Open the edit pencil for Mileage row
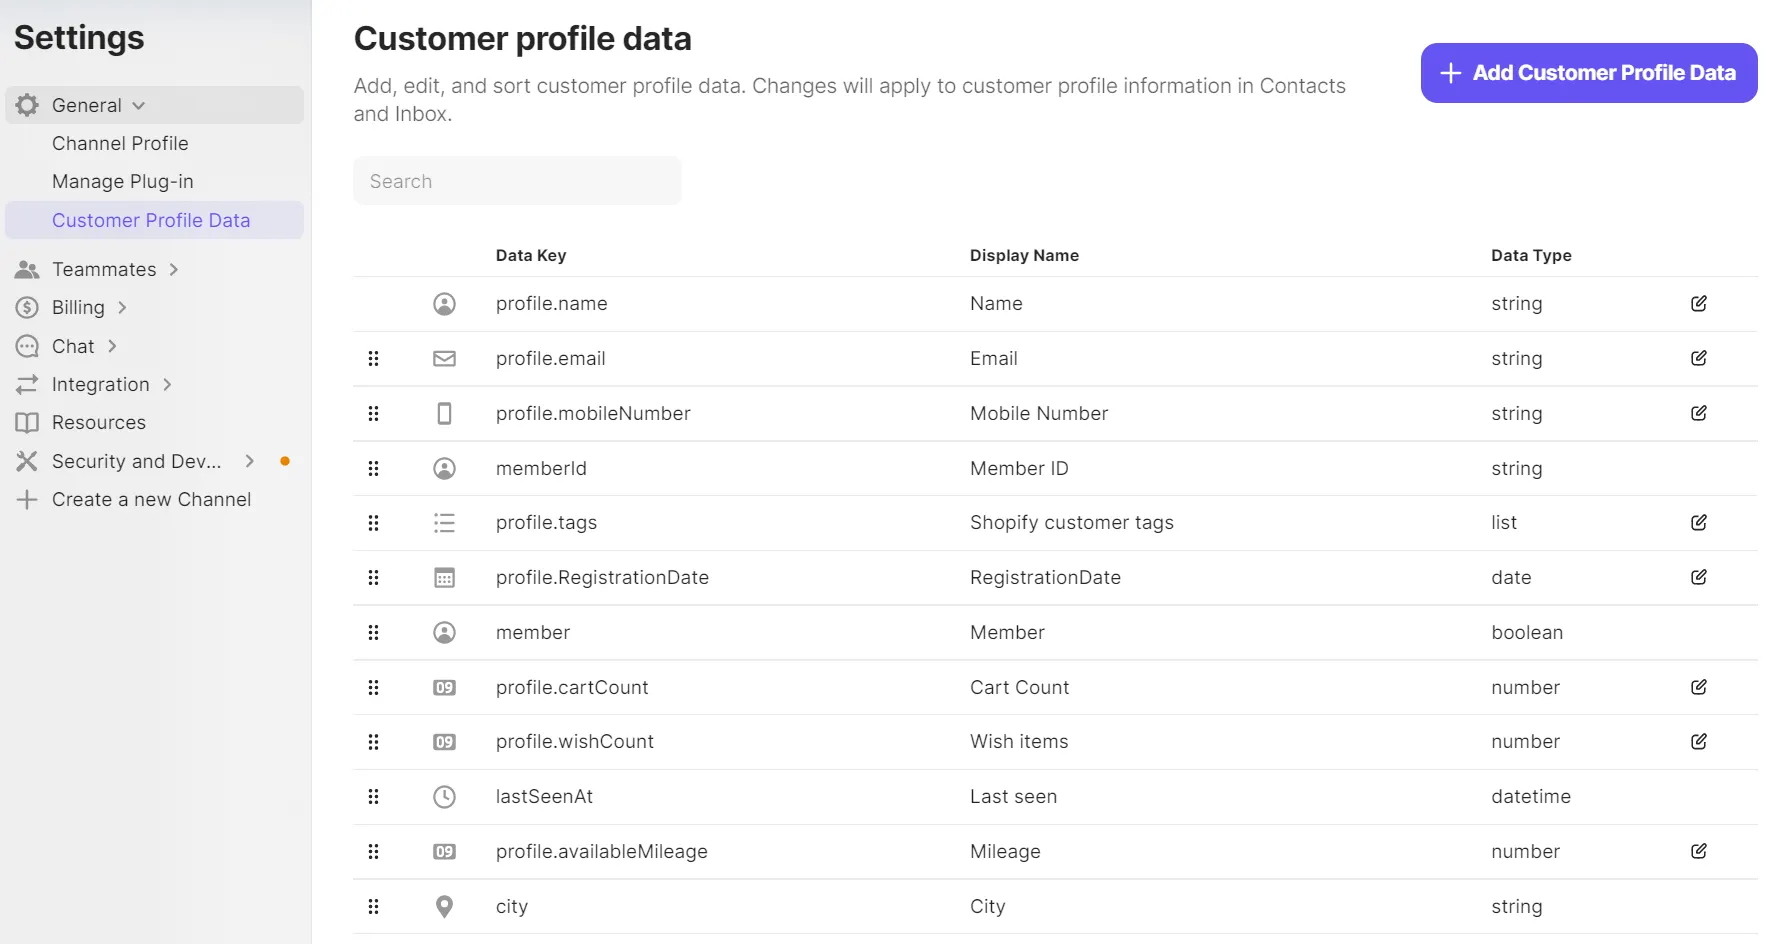Screen dimensions: 1773x944 [x=1698, y=851]
